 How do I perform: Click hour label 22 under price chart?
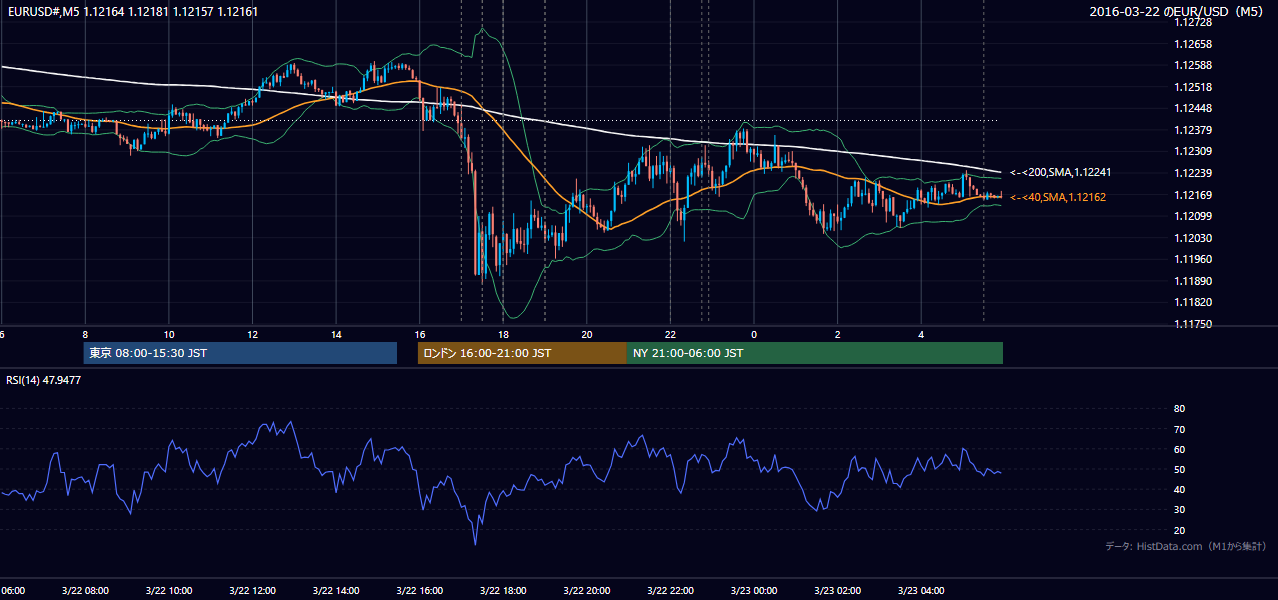coord(670,335)
